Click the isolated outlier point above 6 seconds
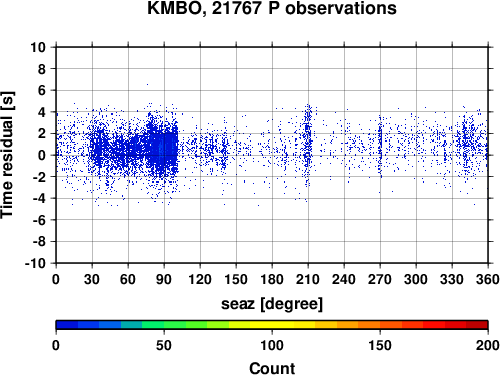The image size is (500, 375). [147, 85]
